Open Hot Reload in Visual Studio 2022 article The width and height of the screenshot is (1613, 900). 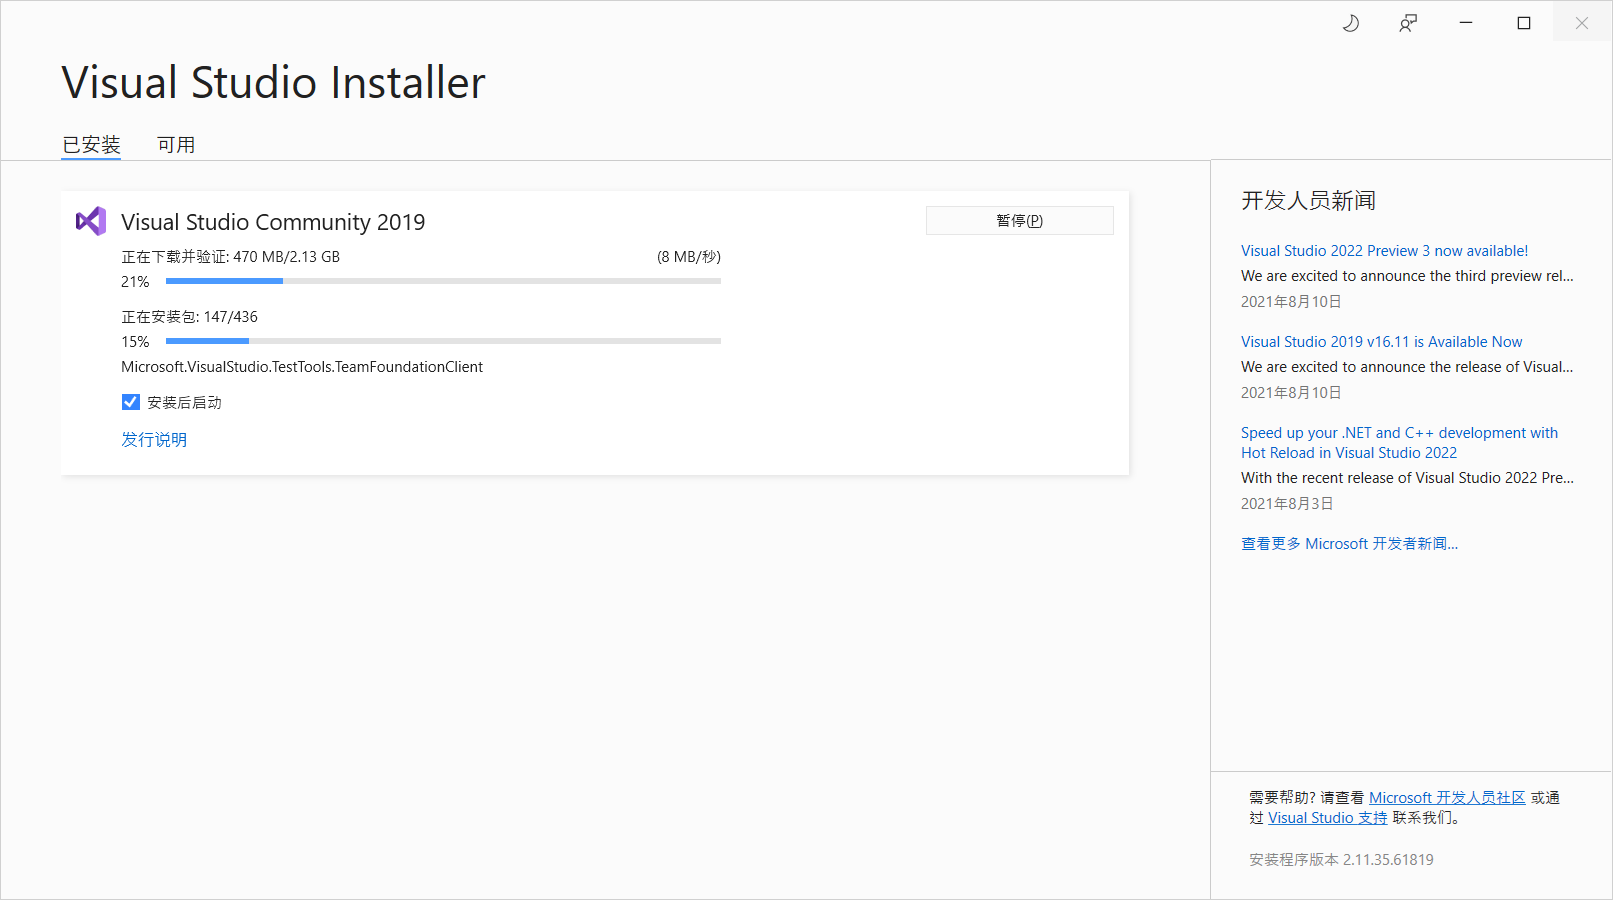pyautogui.click(x=1399, y=443)
